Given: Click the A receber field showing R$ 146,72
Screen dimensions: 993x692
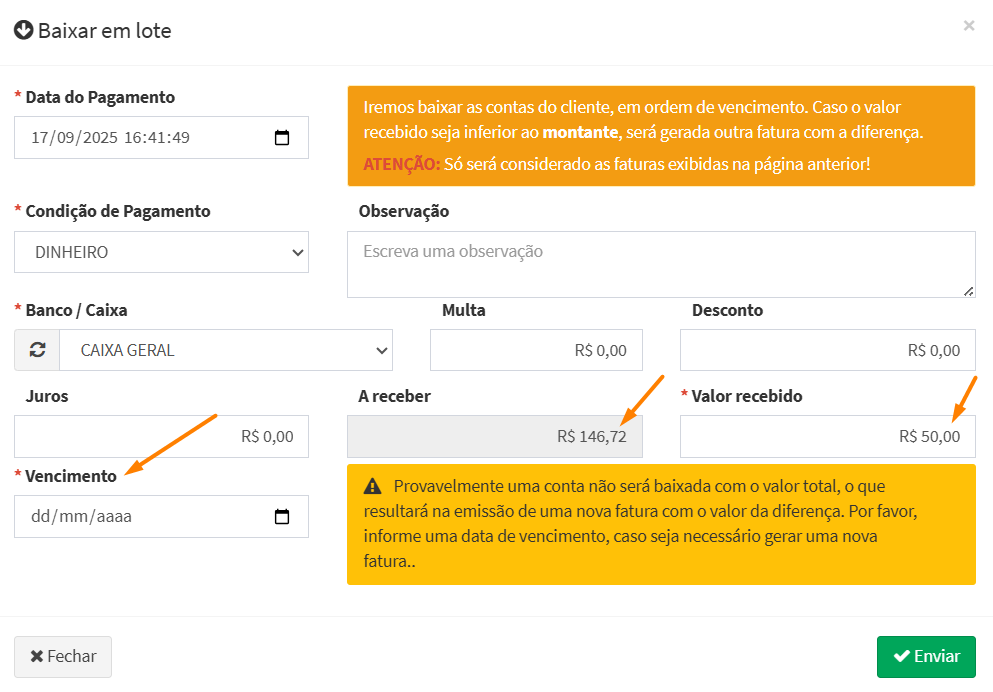Looking at the screenshot, I should pyautogui.click(x=494, y=437).
